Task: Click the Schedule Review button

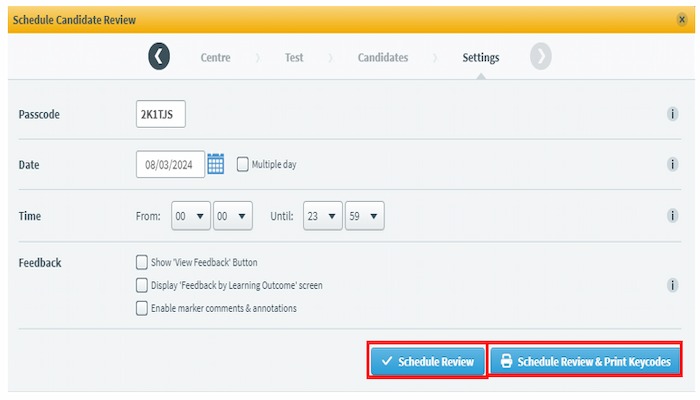Action: (x=428, y=361)
